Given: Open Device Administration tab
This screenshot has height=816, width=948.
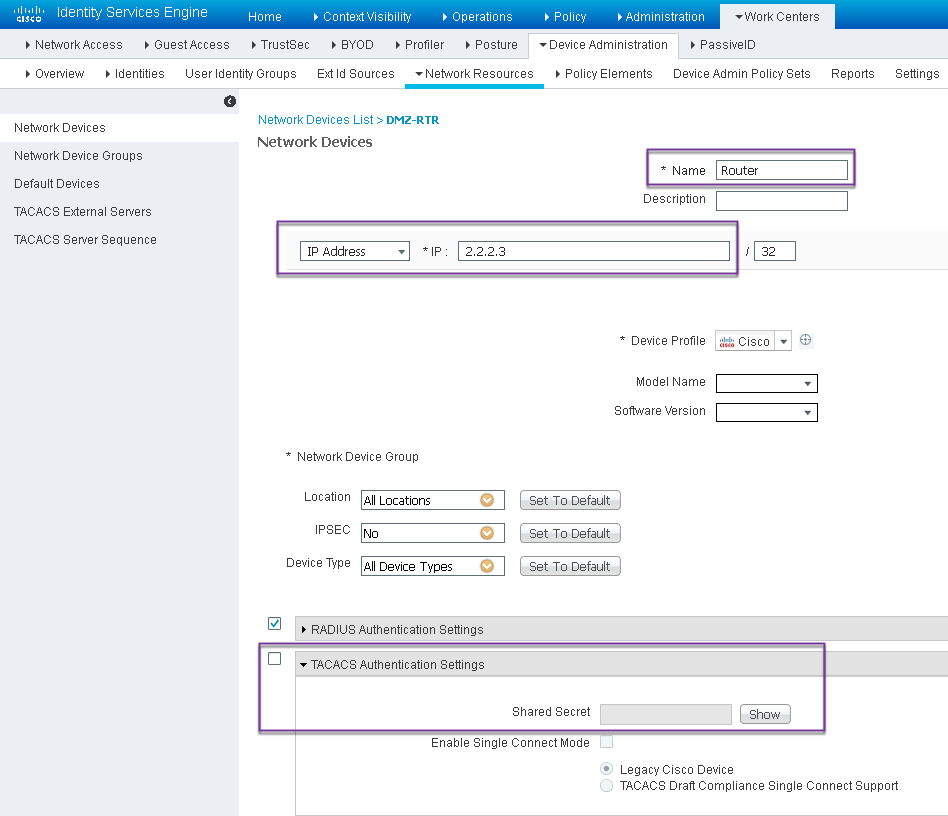Looking at the screenshot, I should click(603, 45).
